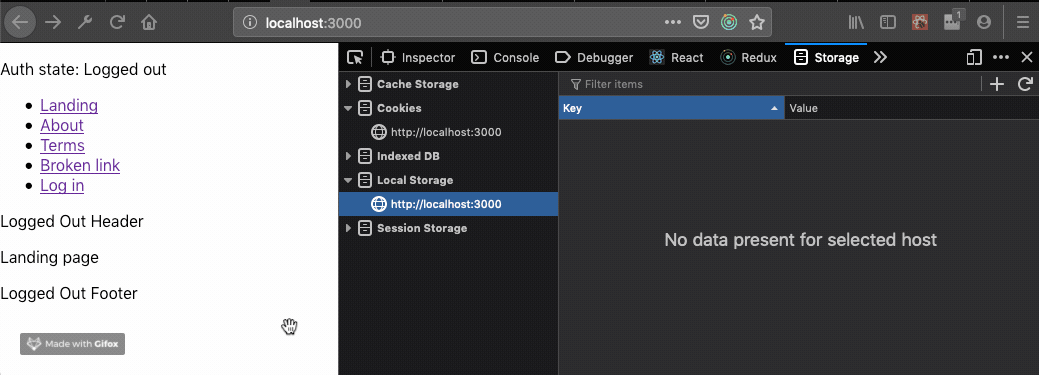Follow the Broken link hyperlink
The height and width of the screenshot is (375, 1039).
(80, 165)
